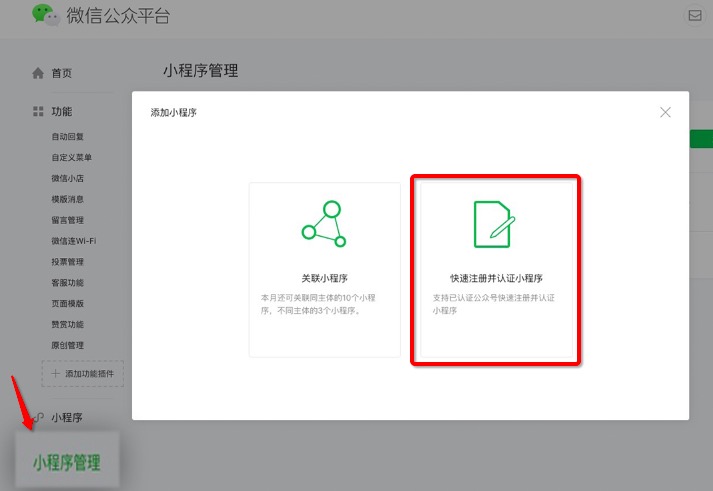Click the home icon beside 首页

pyautogui.click(x=38, y=73)
